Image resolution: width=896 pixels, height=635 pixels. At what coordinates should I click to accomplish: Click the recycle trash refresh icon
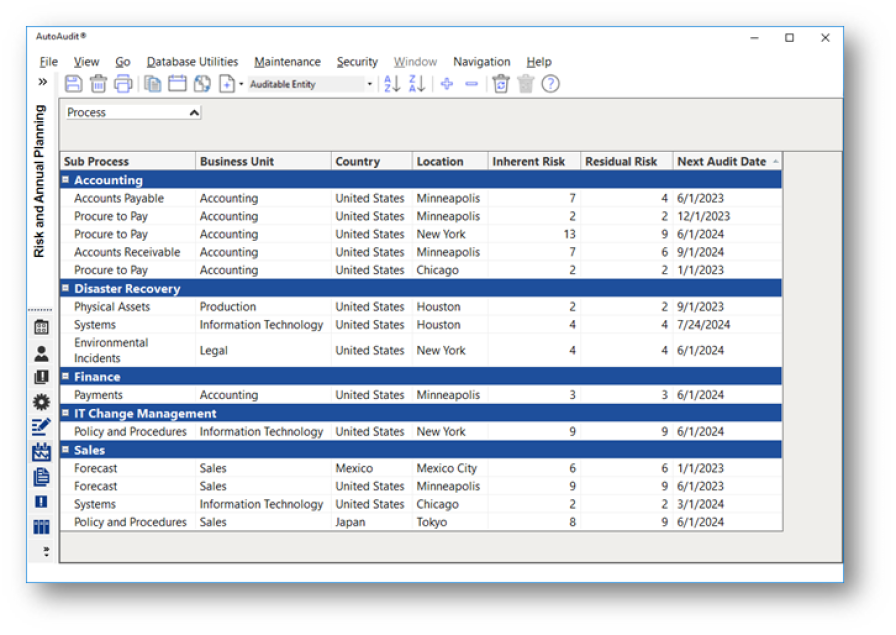[x=501, y=84]
